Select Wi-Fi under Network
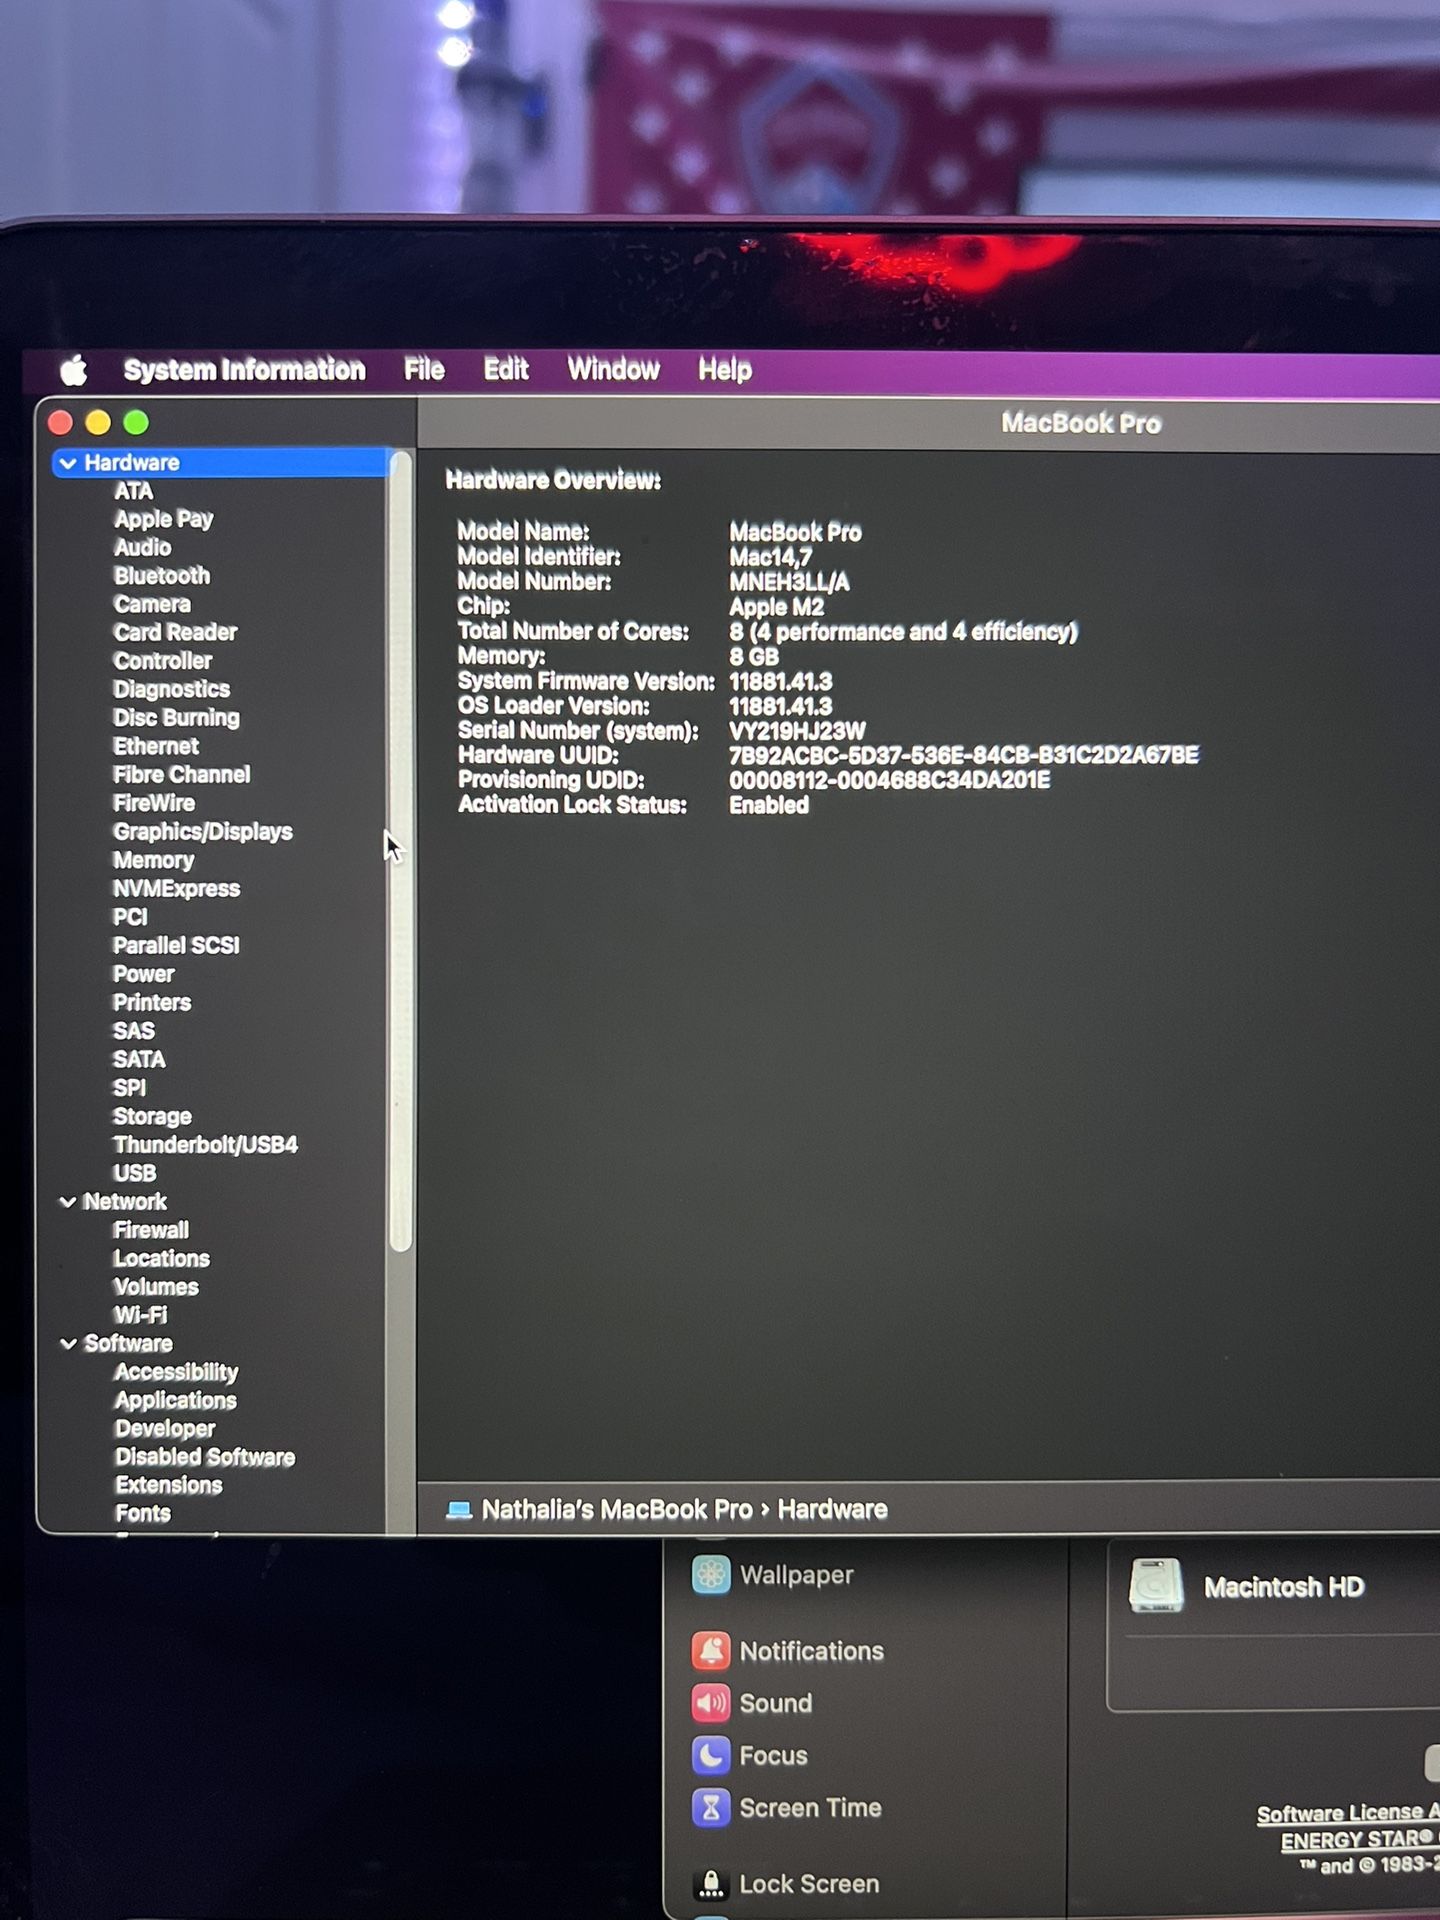1440x1920 pixels. coord(140,1316)
